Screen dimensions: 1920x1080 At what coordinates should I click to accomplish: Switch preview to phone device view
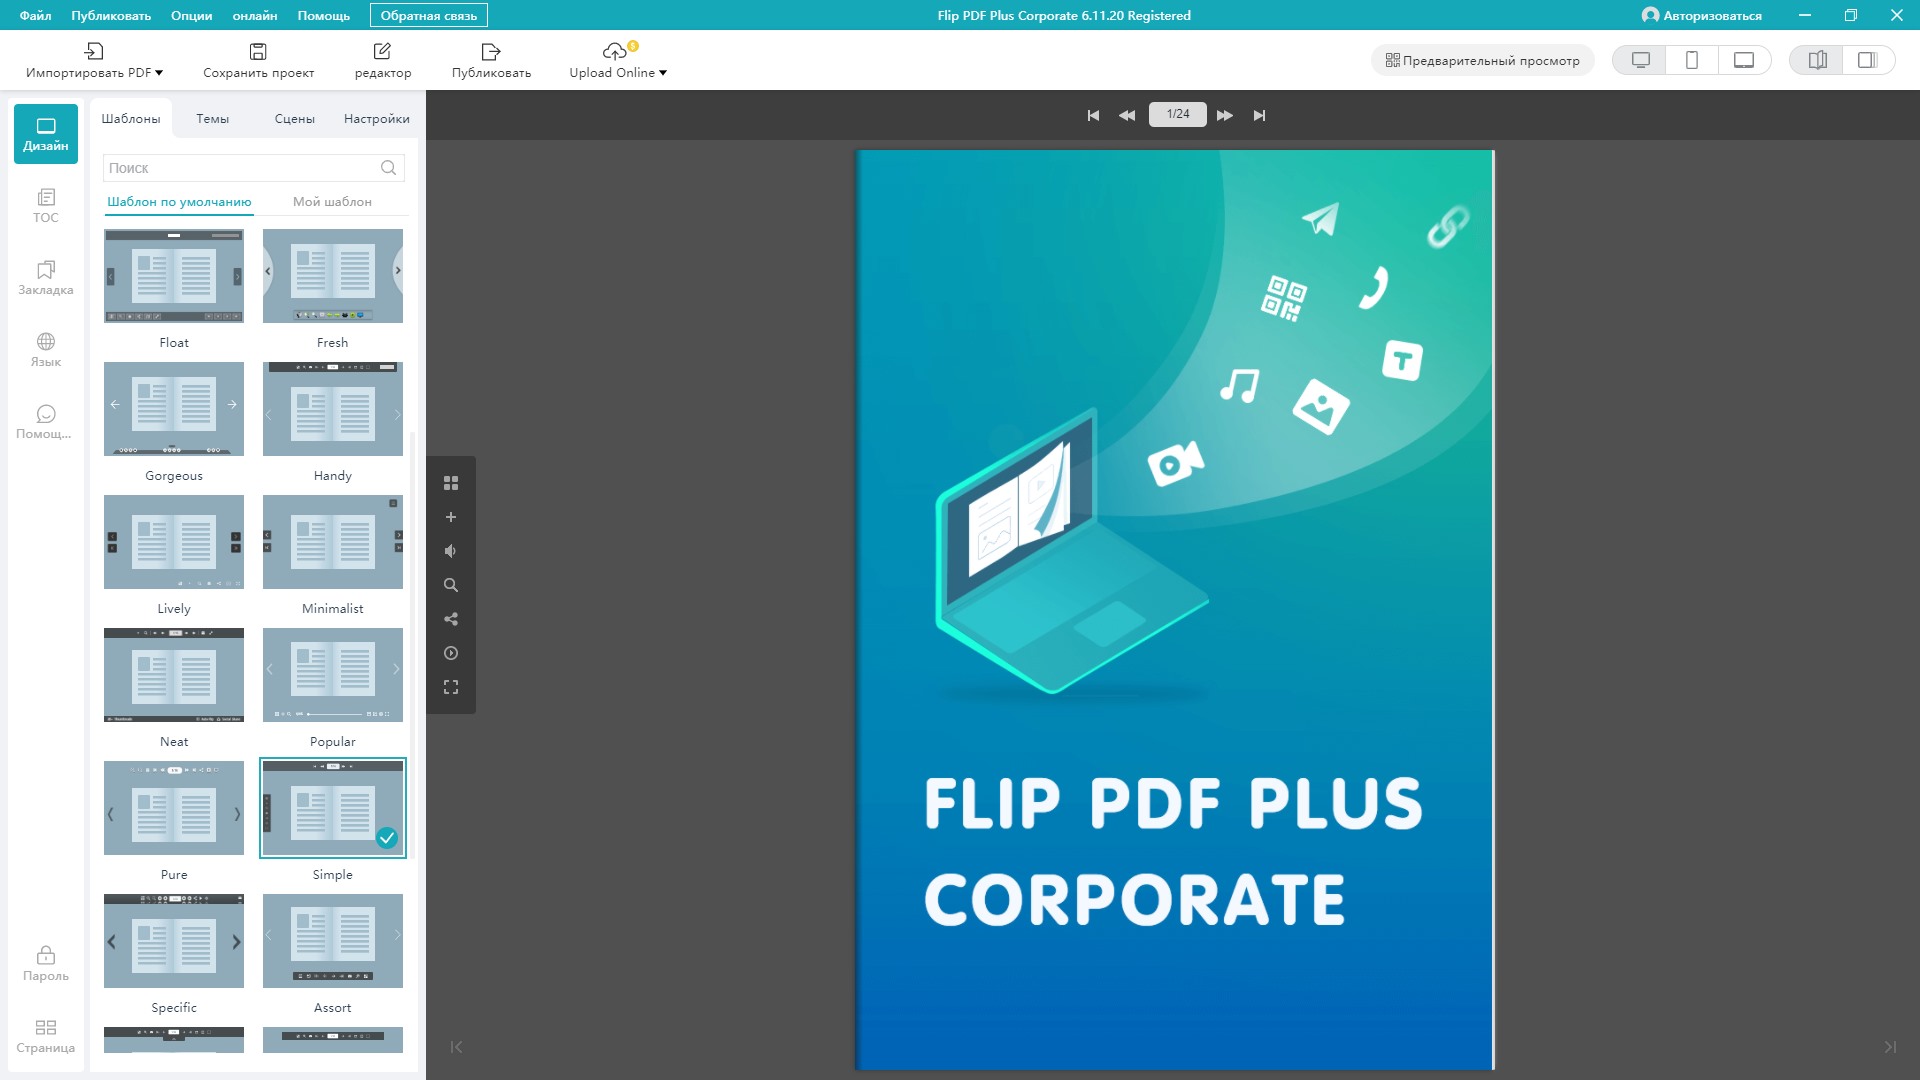click(1692, 60)
